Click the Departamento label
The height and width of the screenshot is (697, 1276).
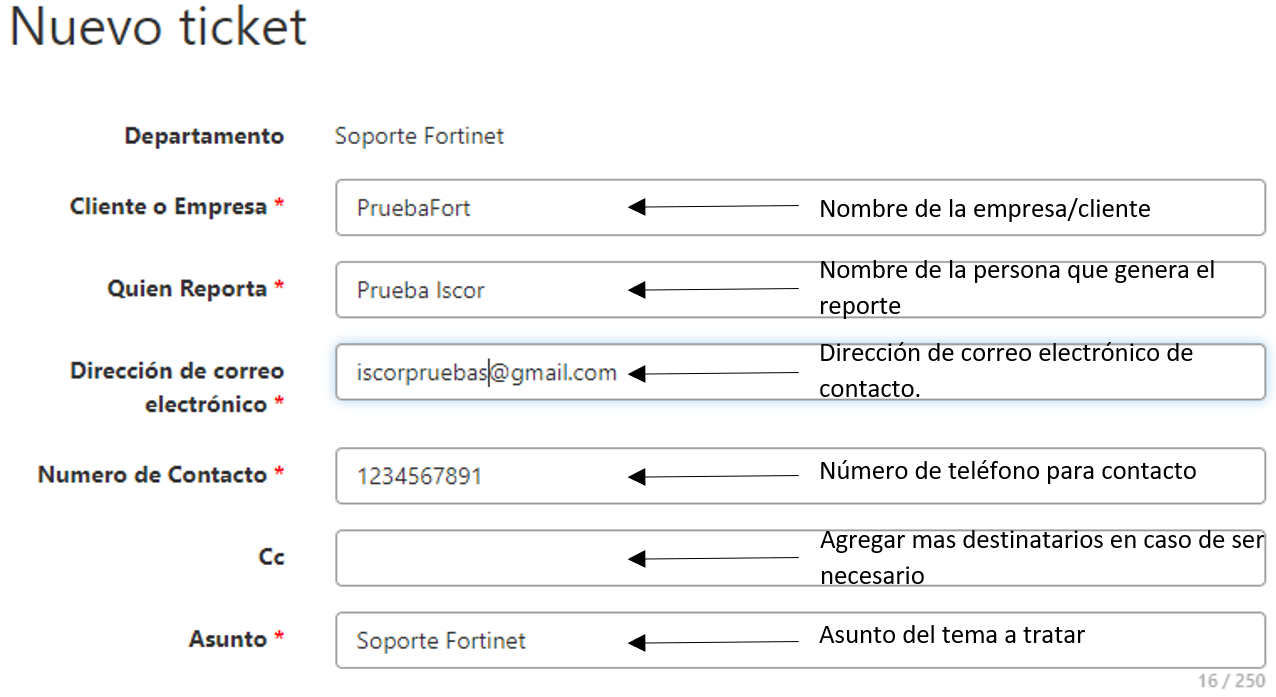tap(204, 136)
